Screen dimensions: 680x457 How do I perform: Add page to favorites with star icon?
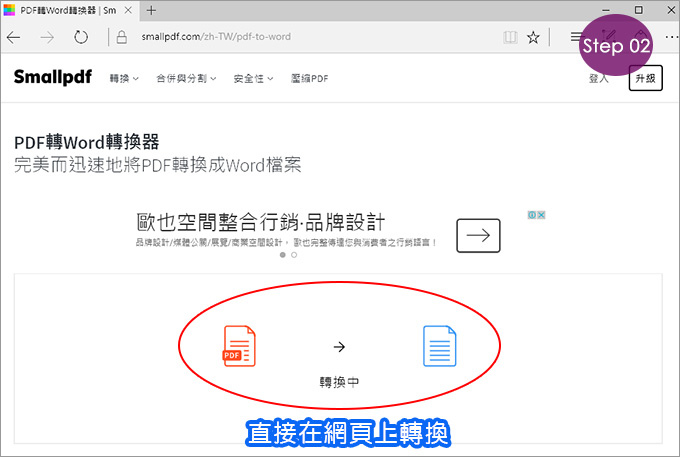pos(533,37)
